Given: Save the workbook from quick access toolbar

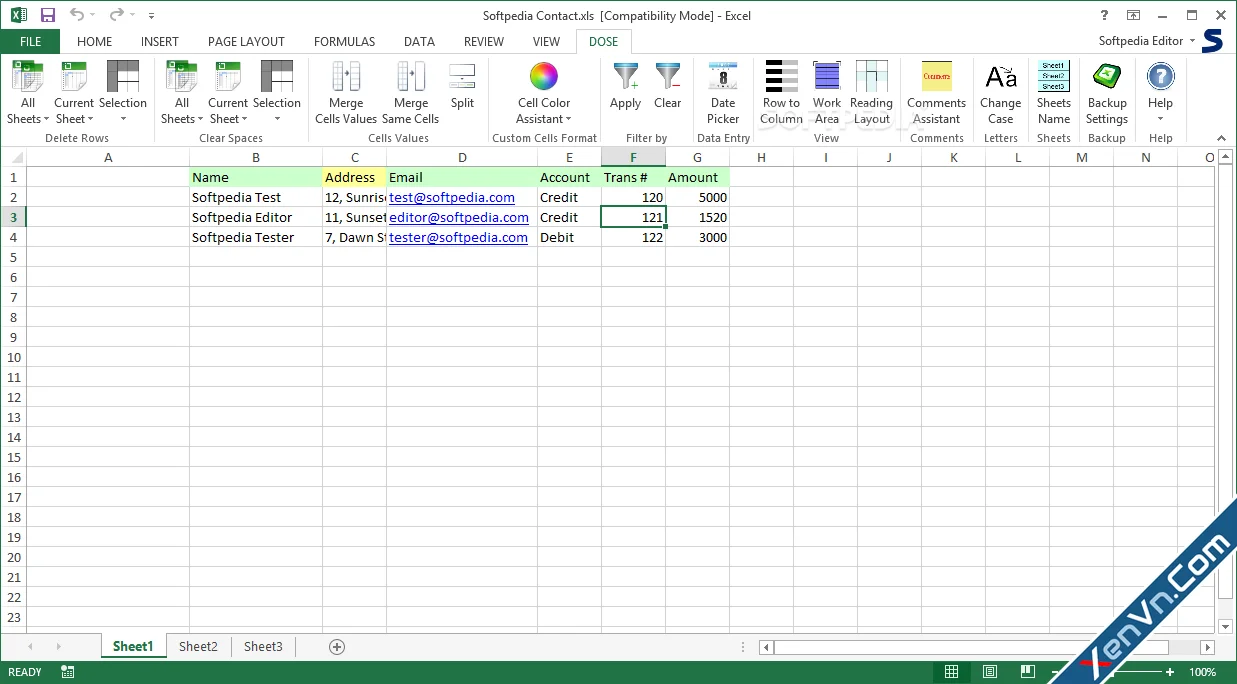Looking at the screenshot, I should (x=48, y=15).
